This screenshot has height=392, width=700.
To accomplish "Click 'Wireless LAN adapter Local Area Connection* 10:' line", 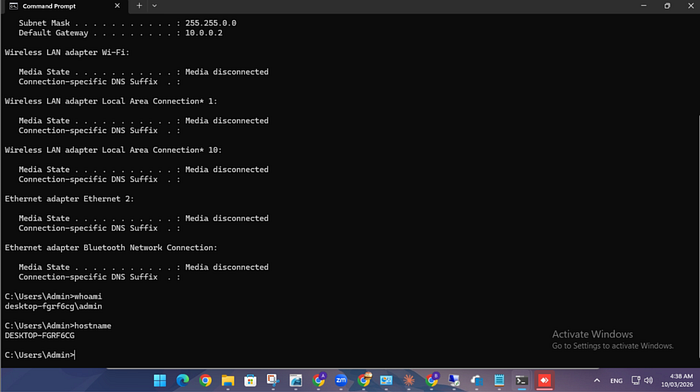I will 113,150.
